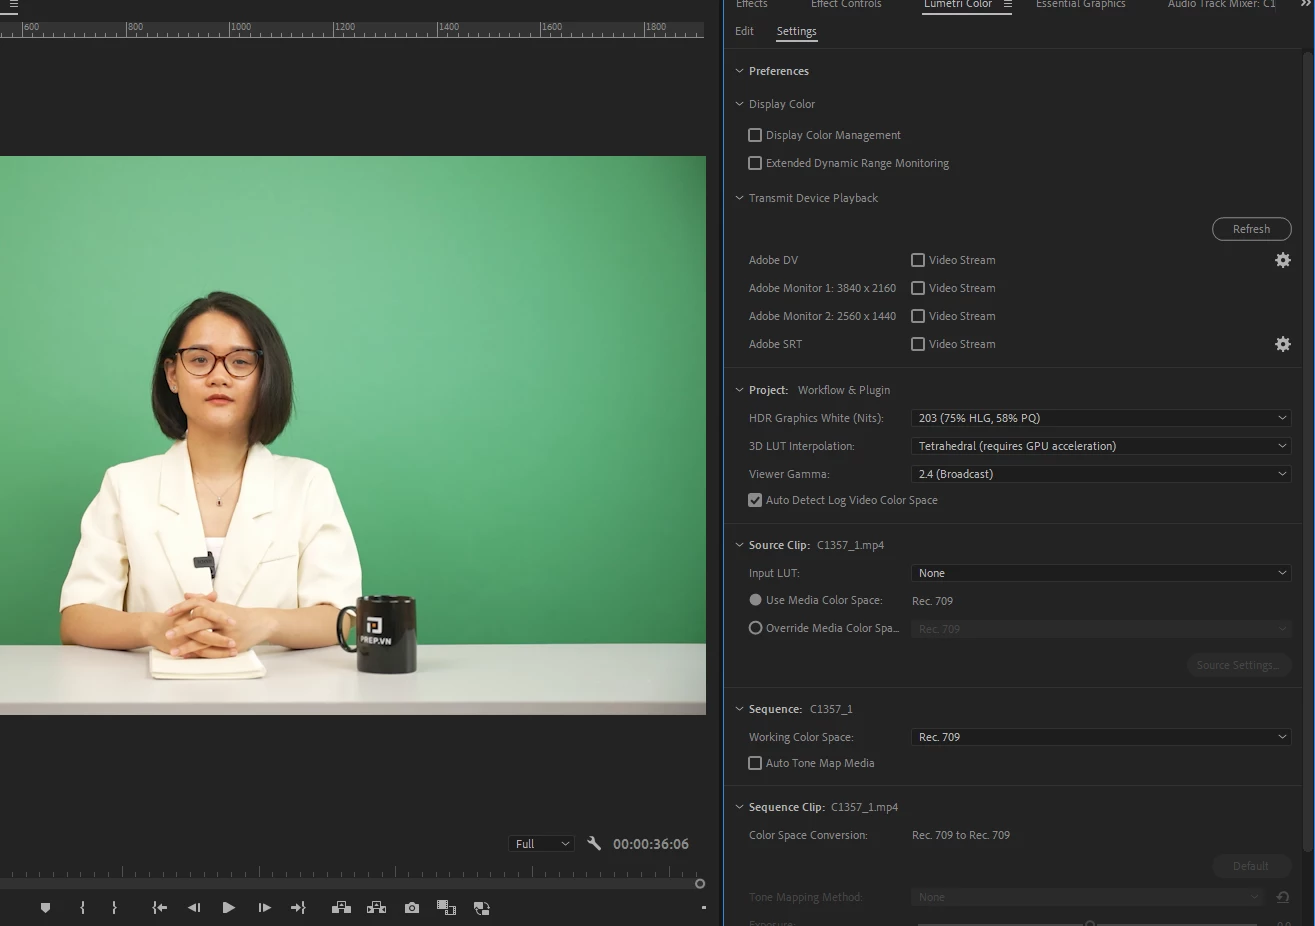Collapse the Sequence Clip section
Screen dimensions: 1315x926
[740, 807]
